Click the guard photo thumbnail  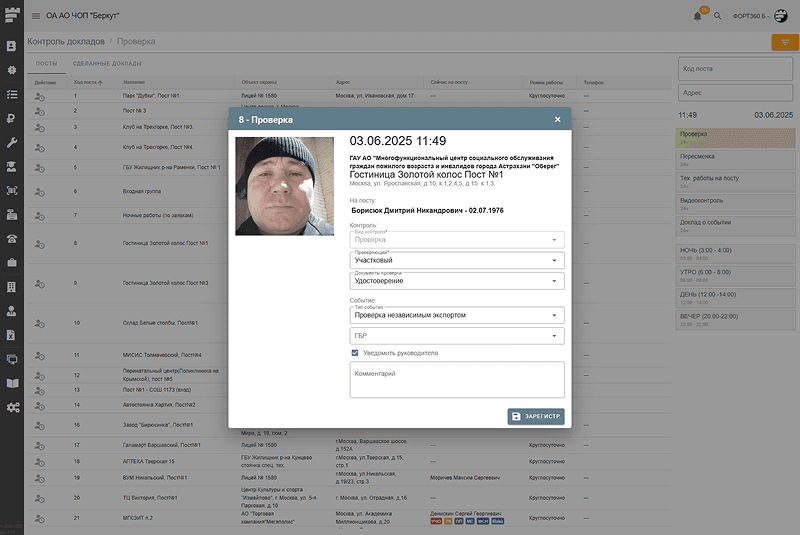(x=284, y=186)
